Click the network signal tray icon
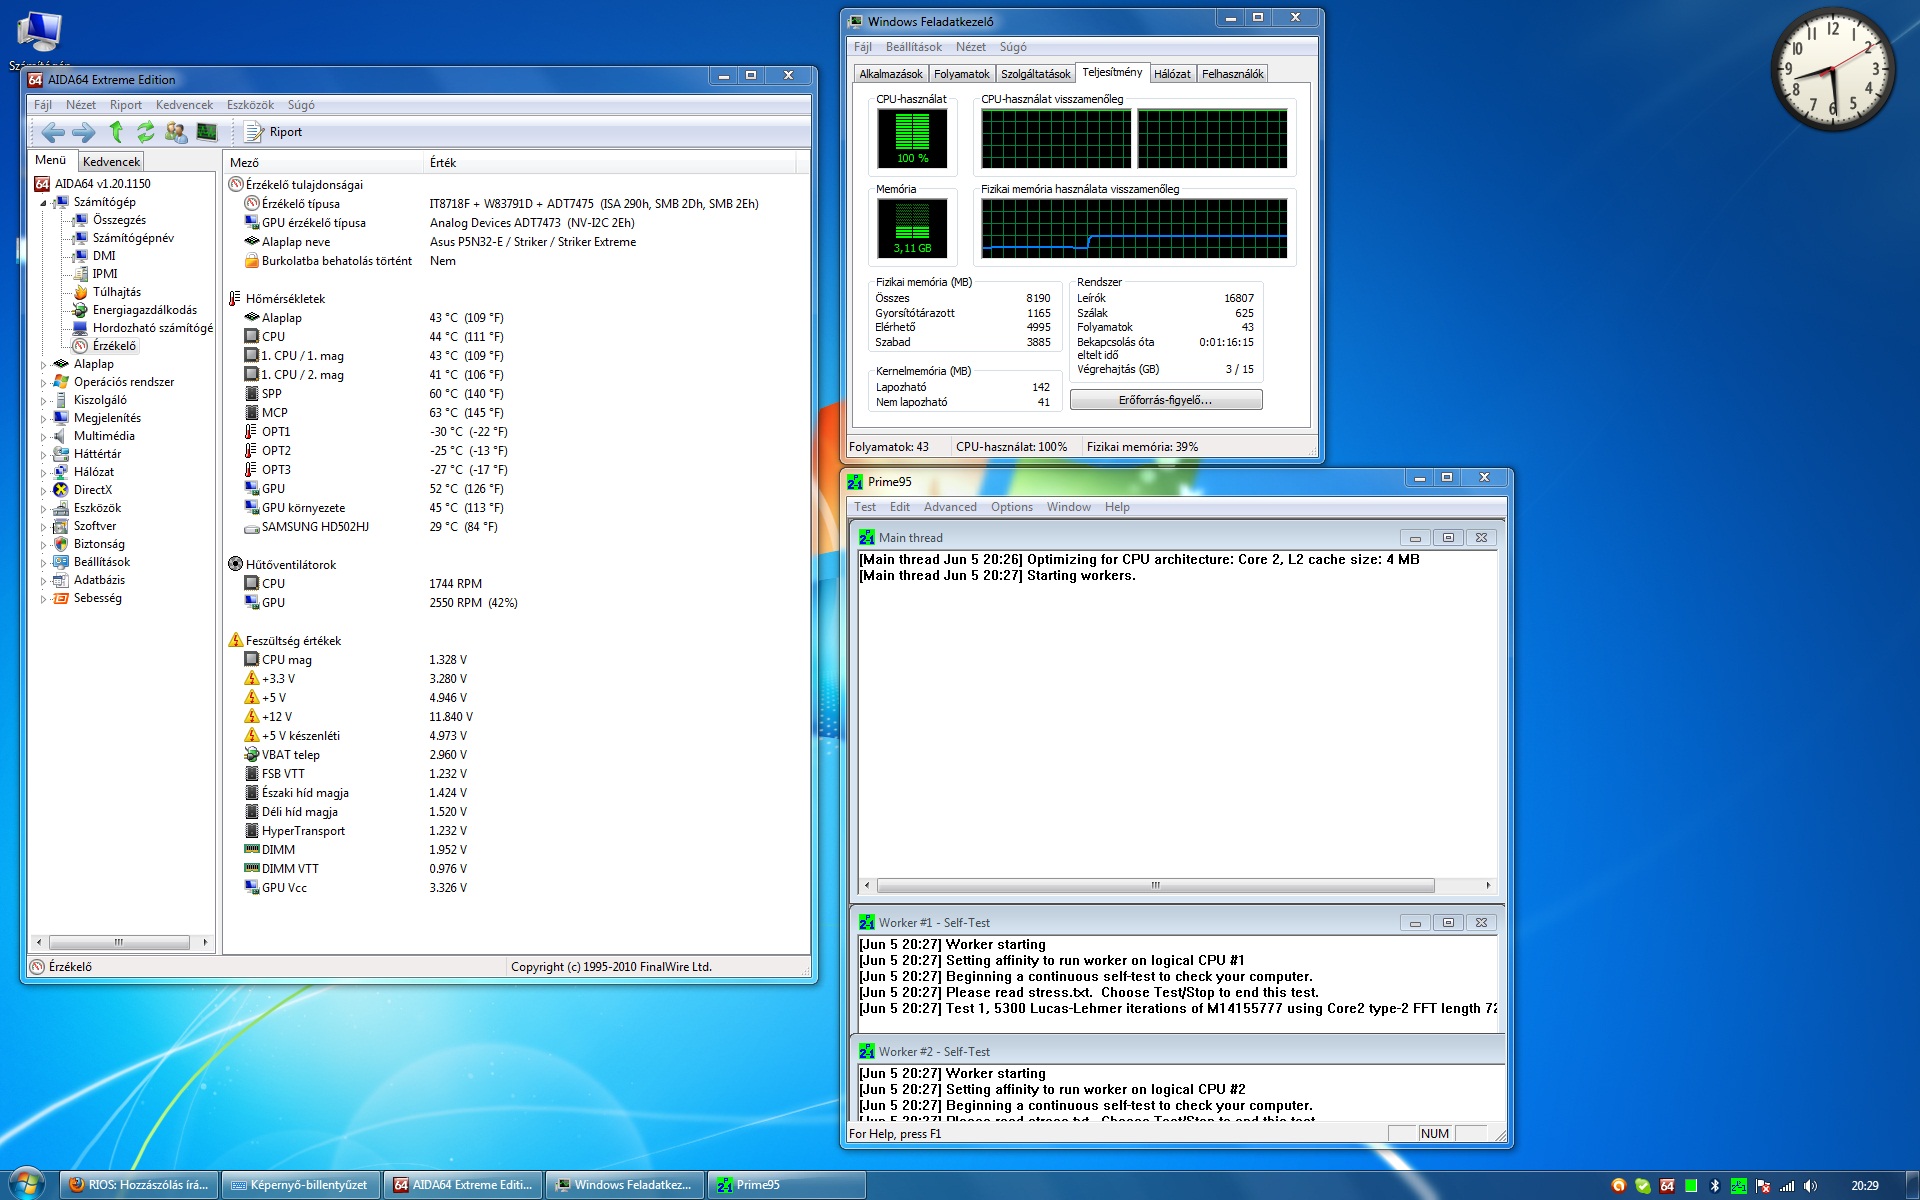The height and width of the screenshot is (1200, 1920). (1787, 1186)
